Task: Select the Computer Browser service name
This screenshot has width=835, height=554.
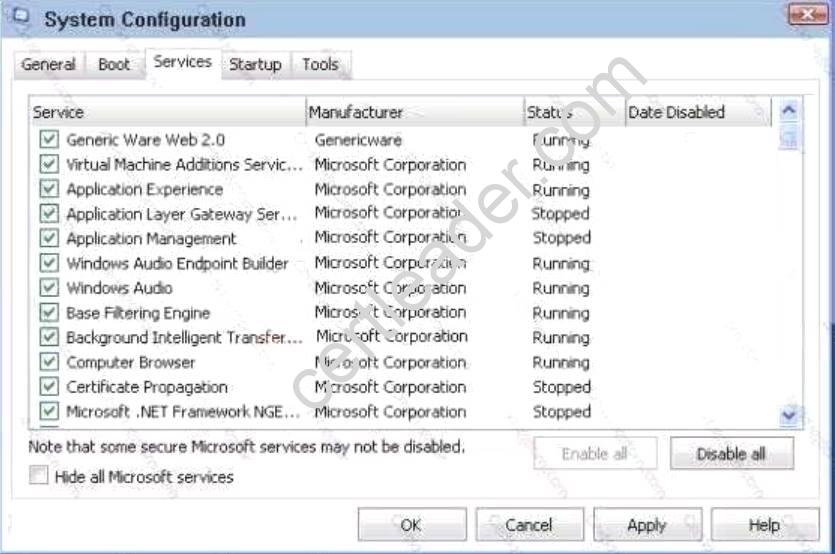Action: pos(130,362)
